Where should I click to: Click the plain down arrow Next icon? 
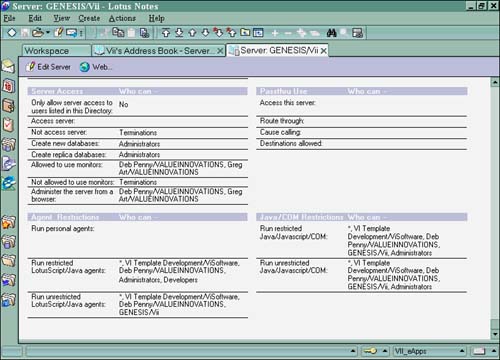point(205,32)
